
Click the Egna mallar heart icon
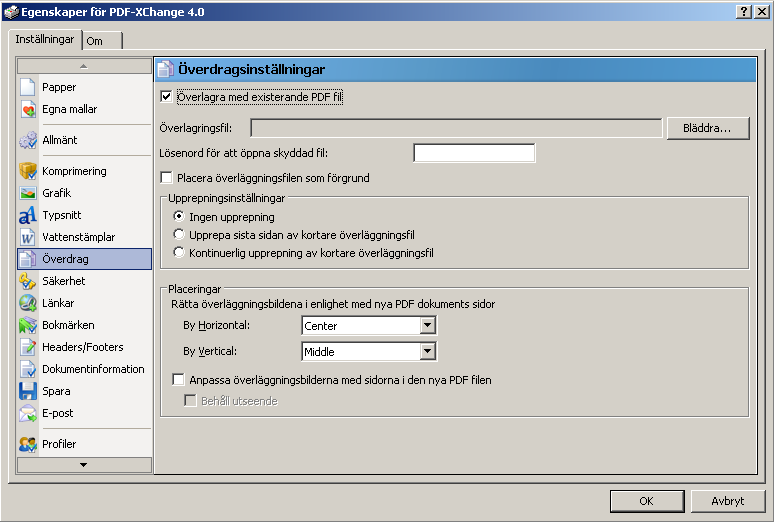(28, 109)
